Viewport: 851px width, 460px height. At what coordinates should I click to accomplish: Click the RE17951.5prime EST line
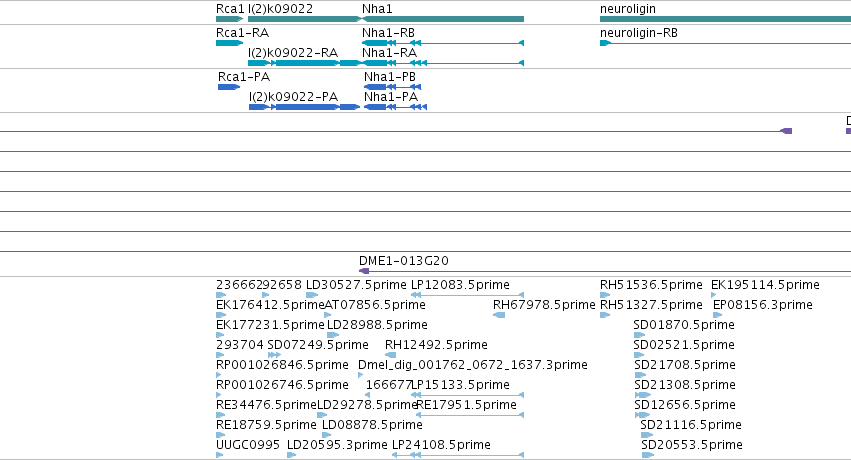point(469,415)
